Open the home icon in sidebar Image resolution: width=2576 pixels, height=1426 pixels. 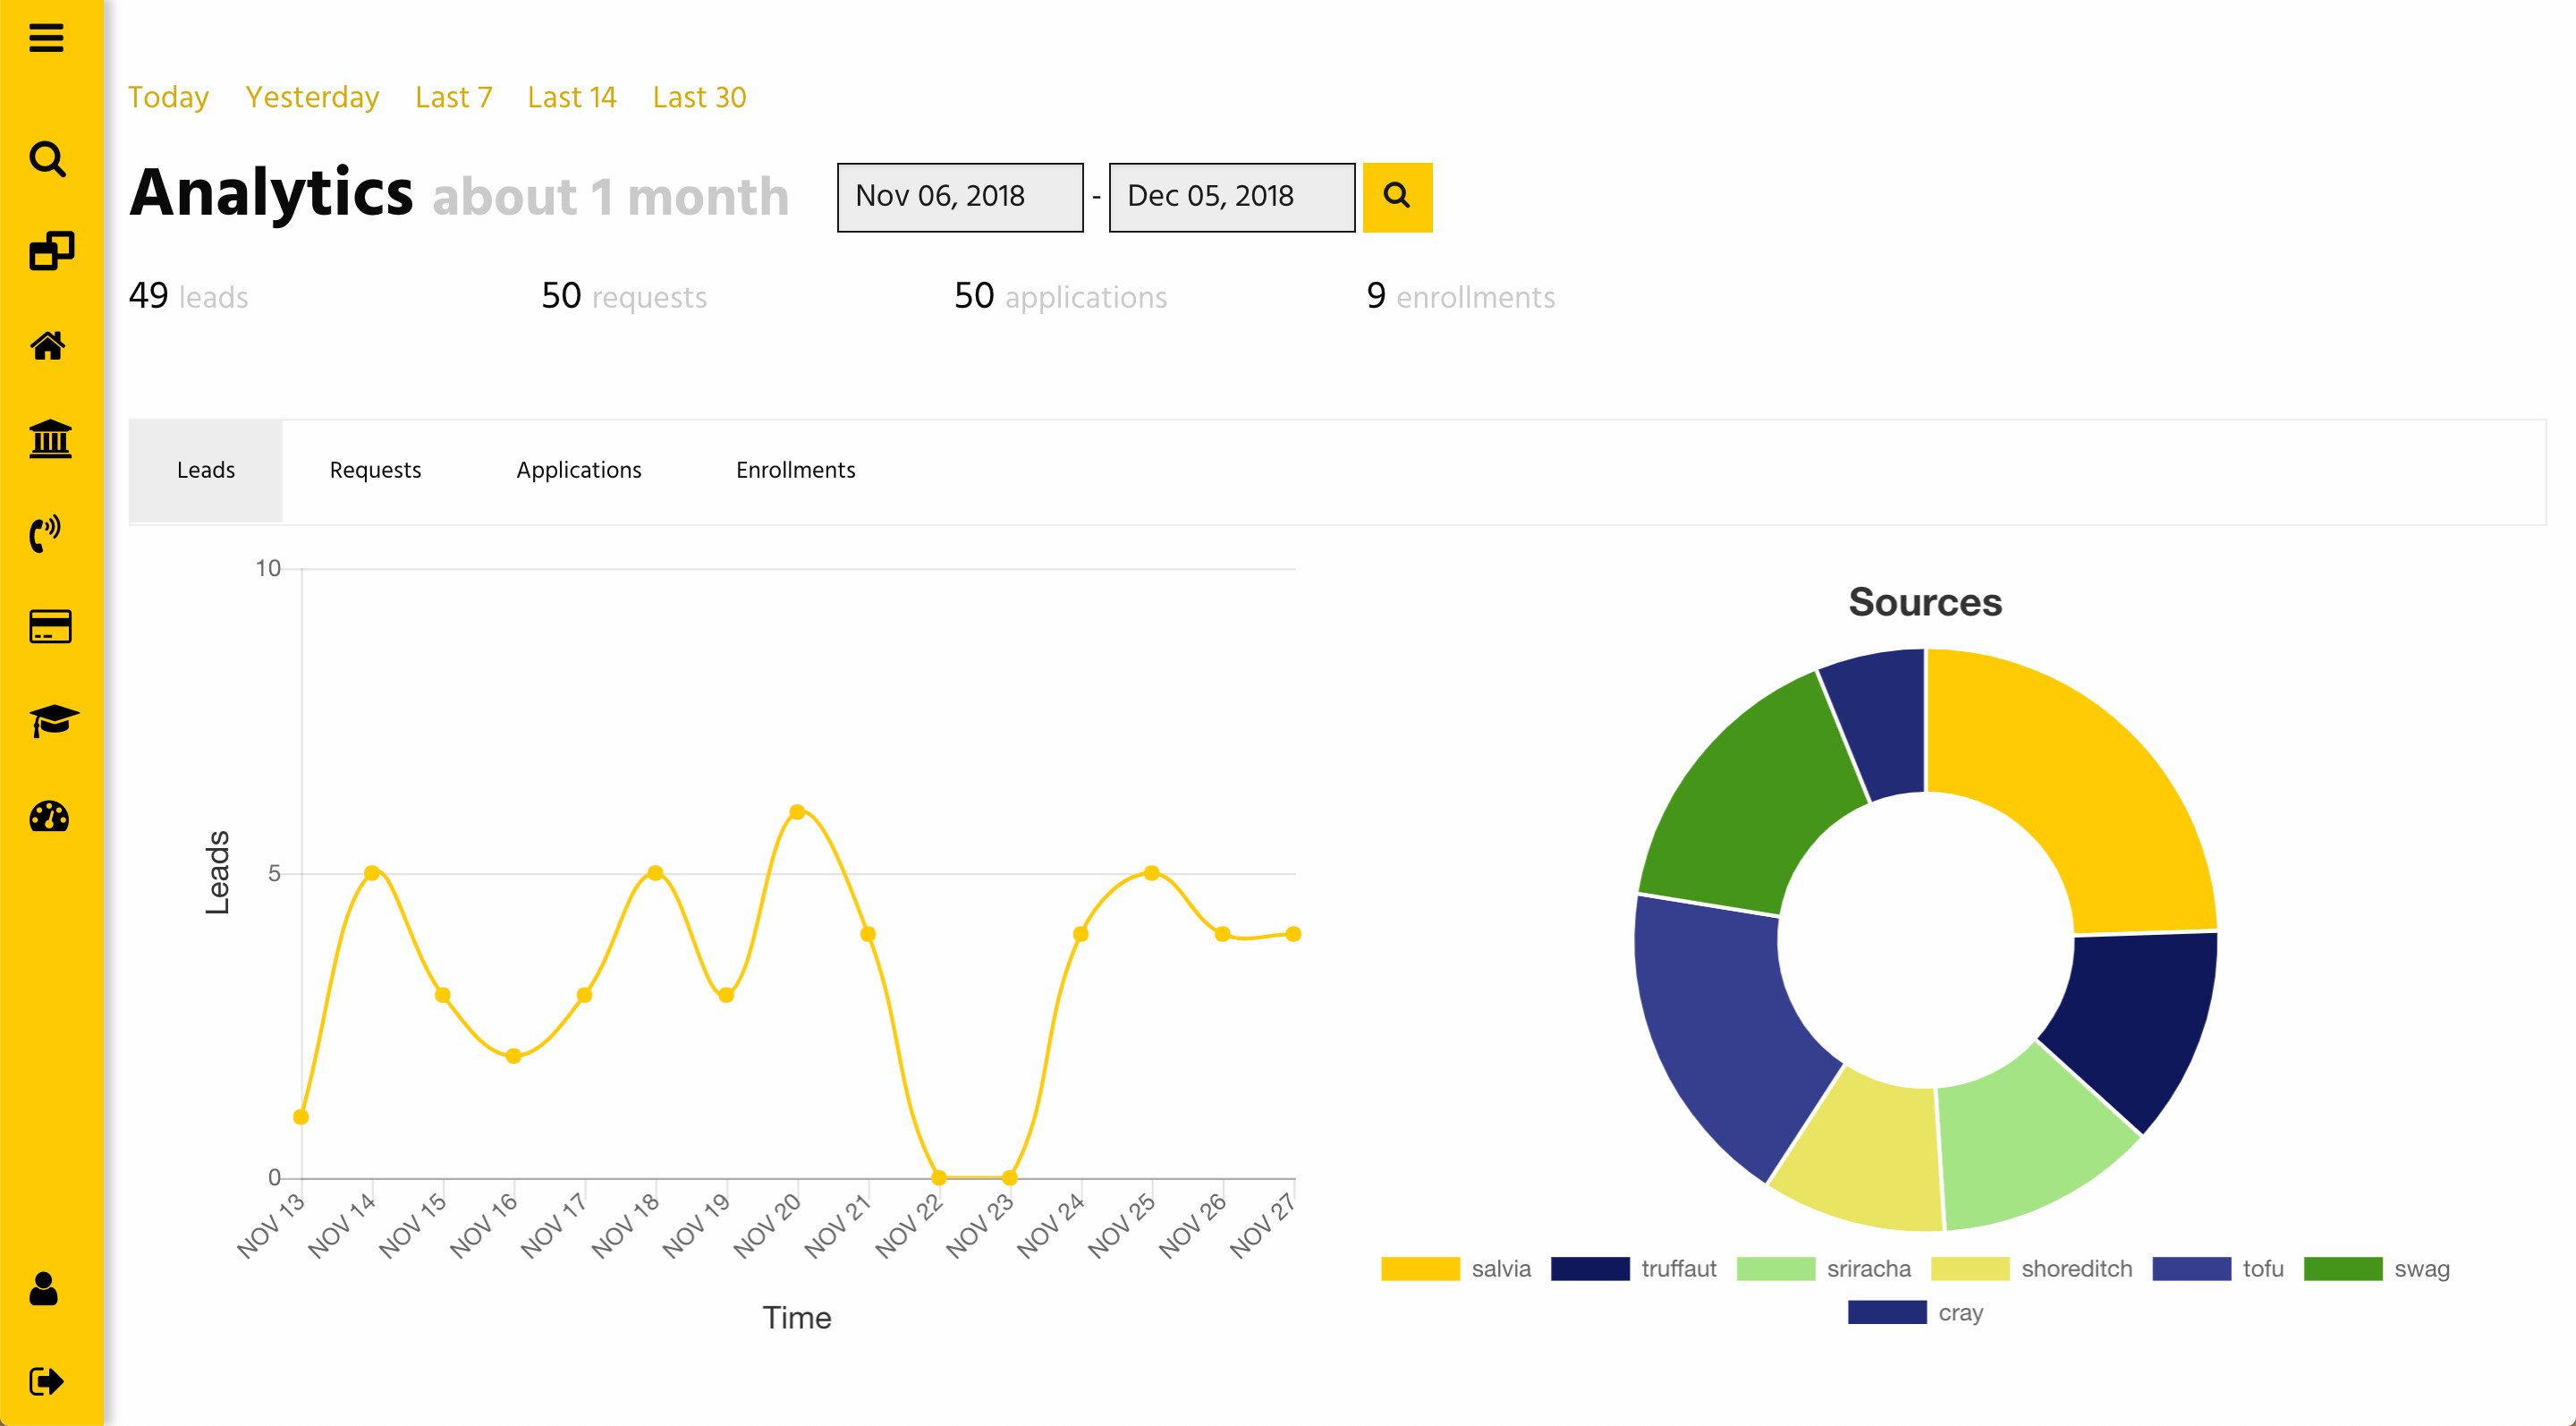[47, 346]
